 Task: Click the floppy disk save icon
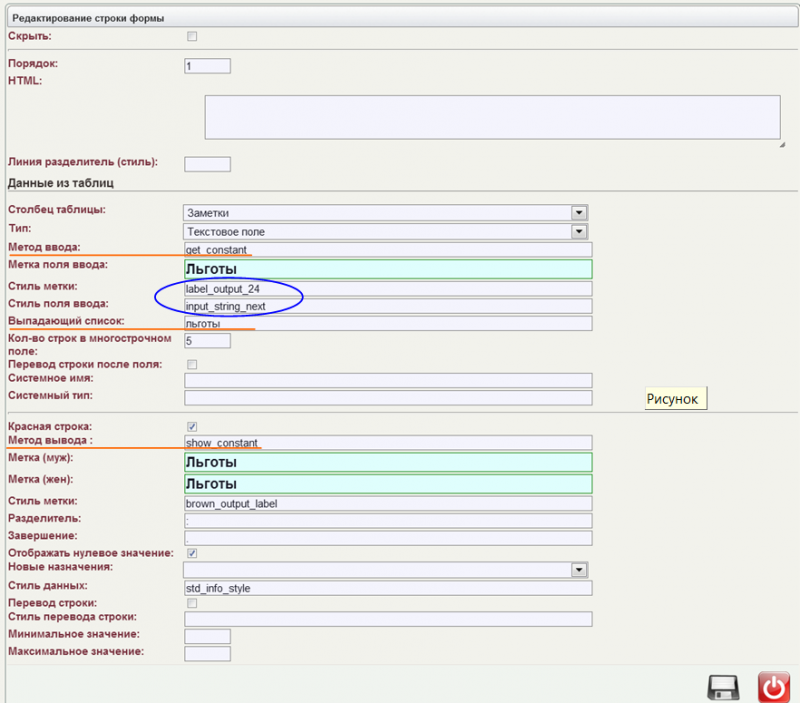(x=723, y=687)
